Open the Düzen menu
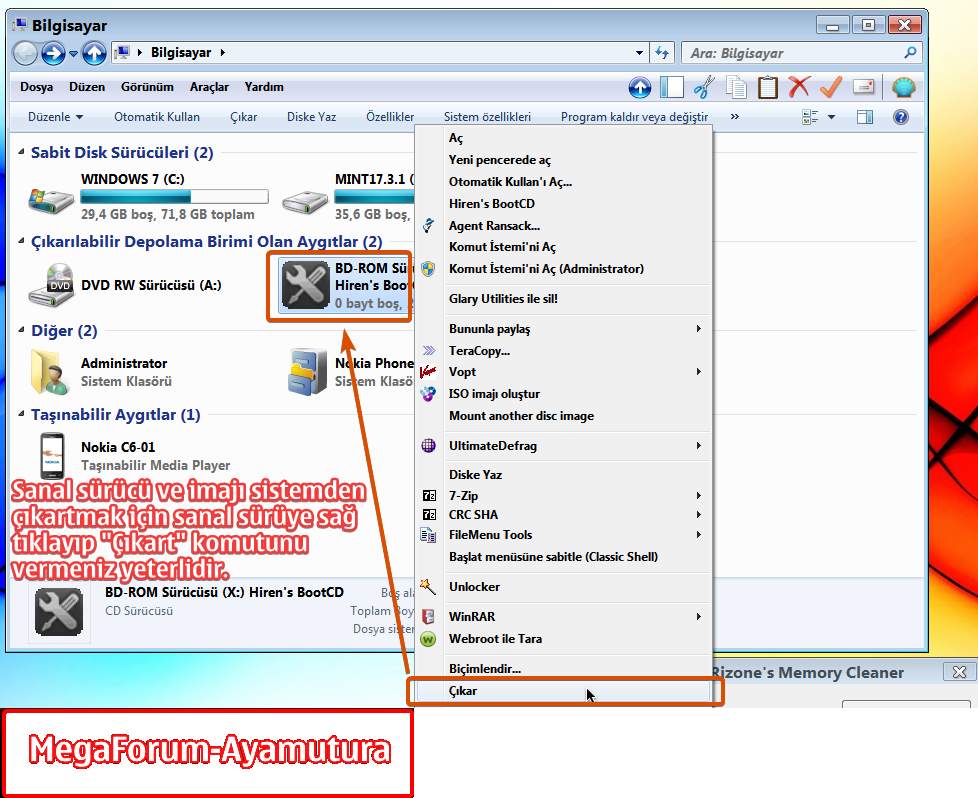The width and height of the screenshot is (978, 798). tap(87, 87)
